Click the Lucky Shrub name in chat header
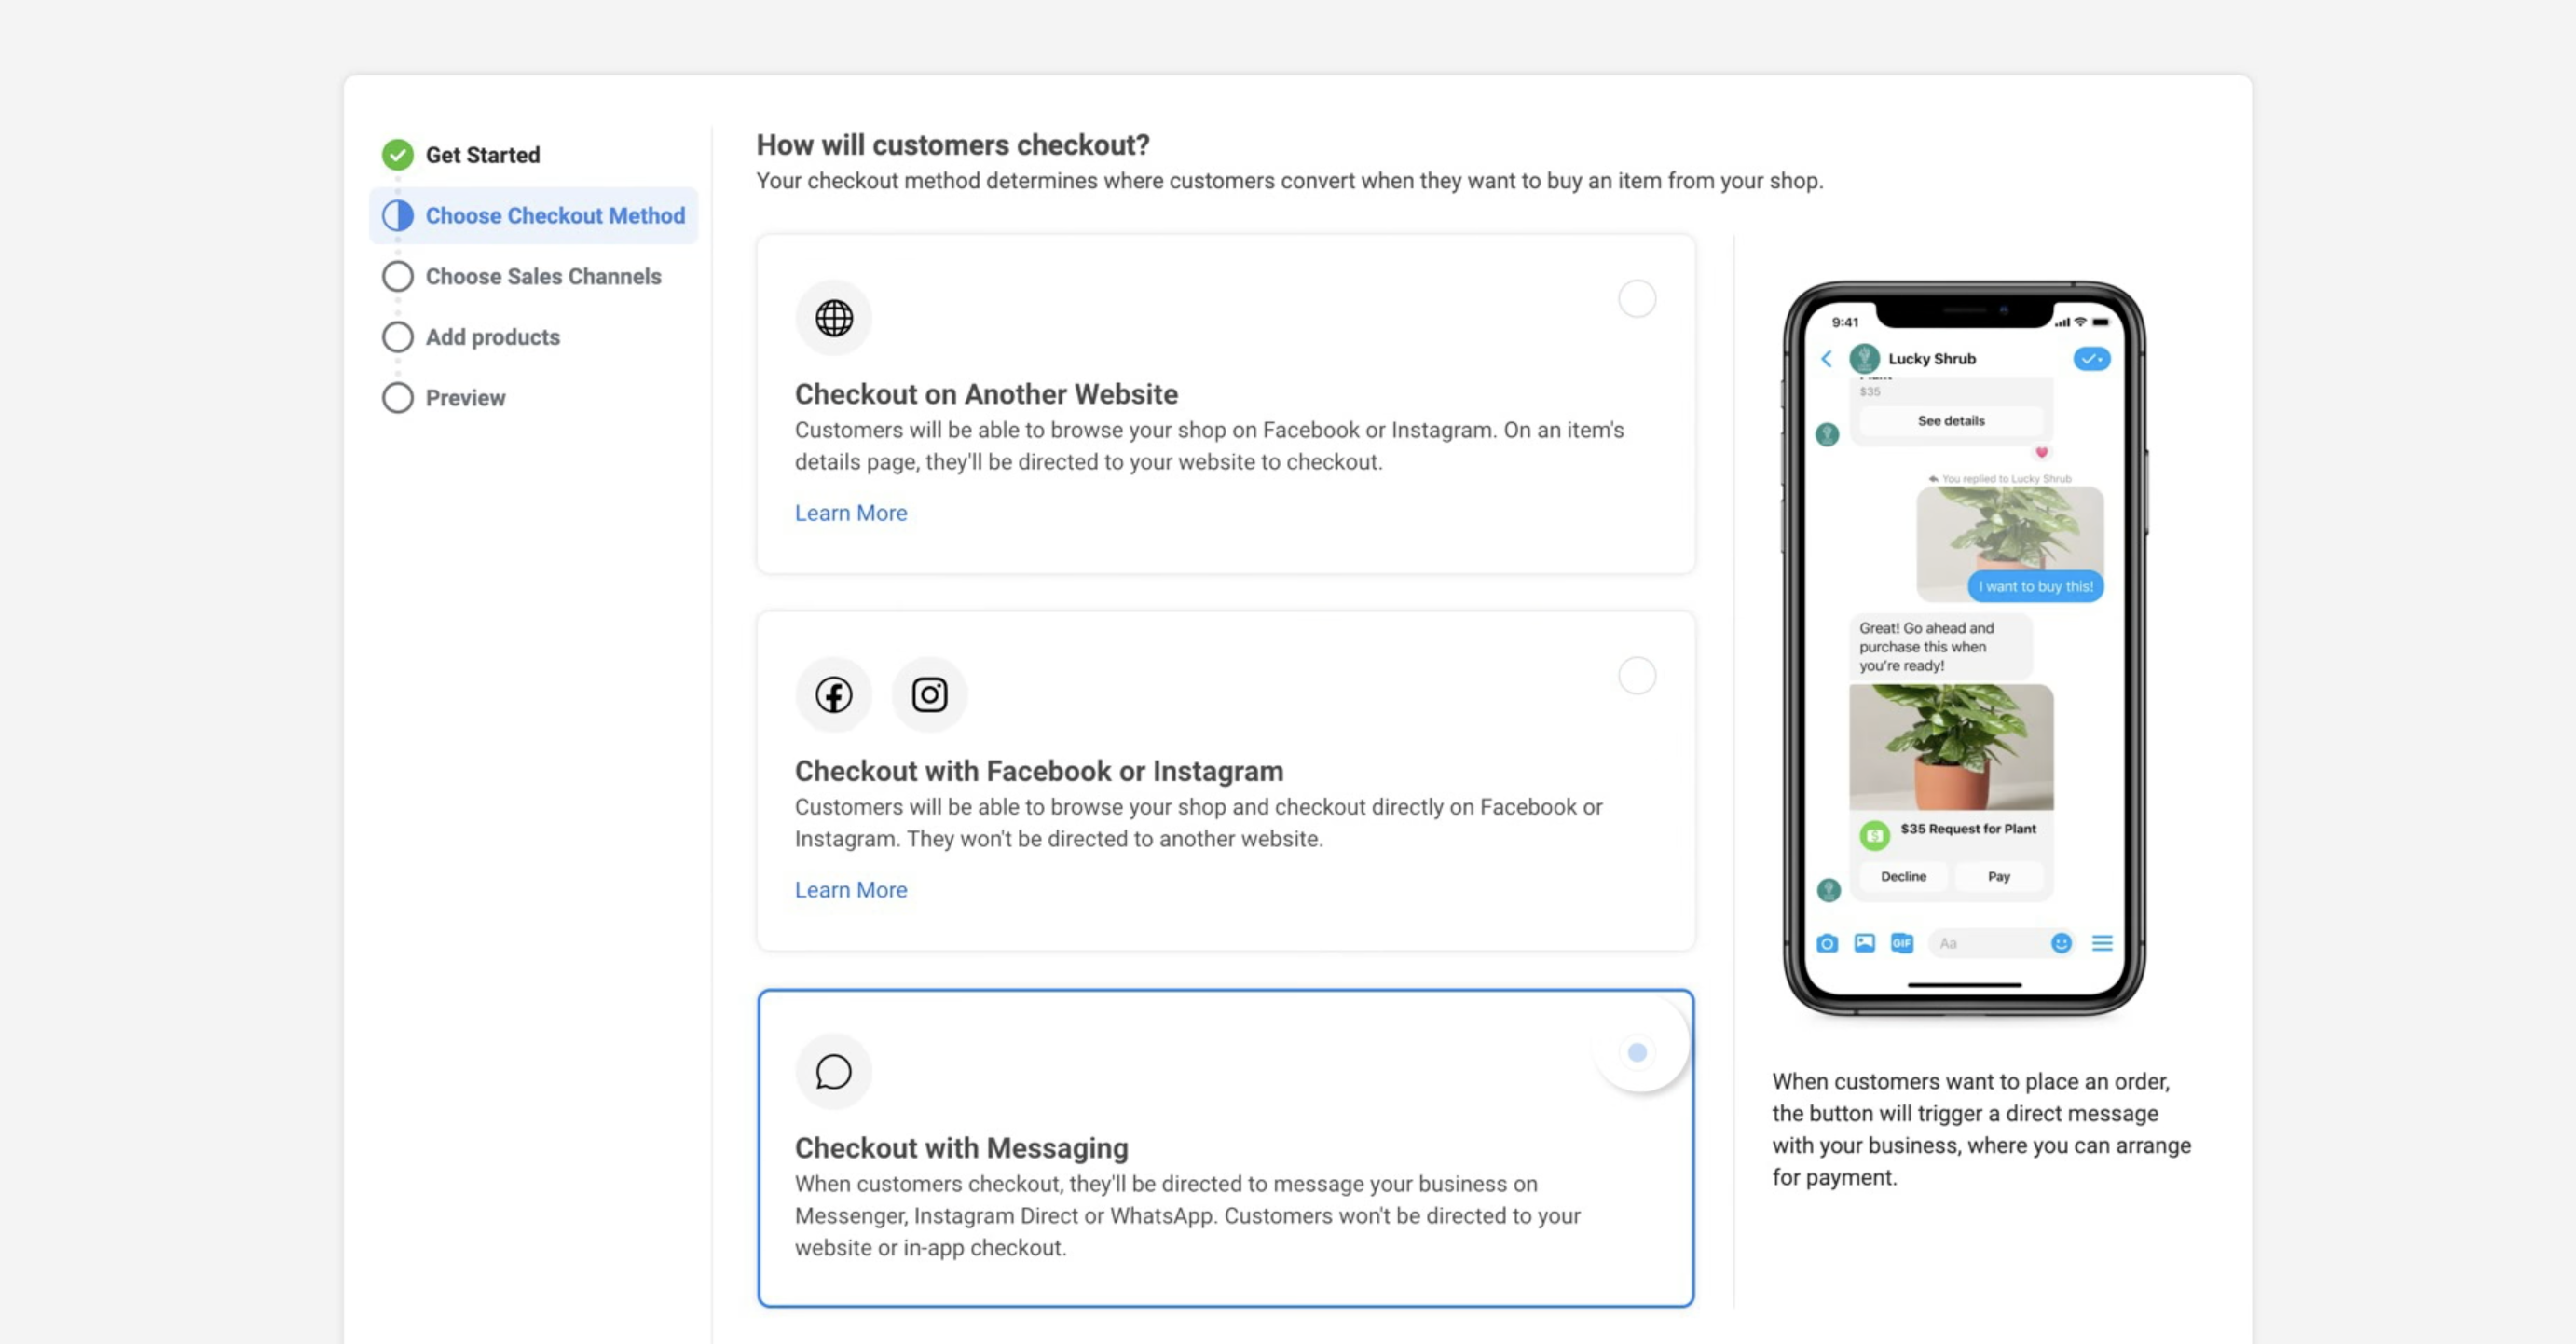The height and width of the screenshot is (1344, 2576). (1931, 359)
